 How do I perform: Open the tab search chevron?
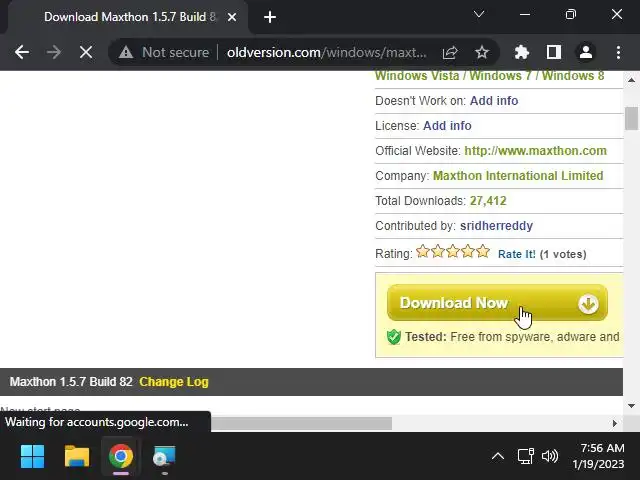pyautogui.click(x=479, y=15)
